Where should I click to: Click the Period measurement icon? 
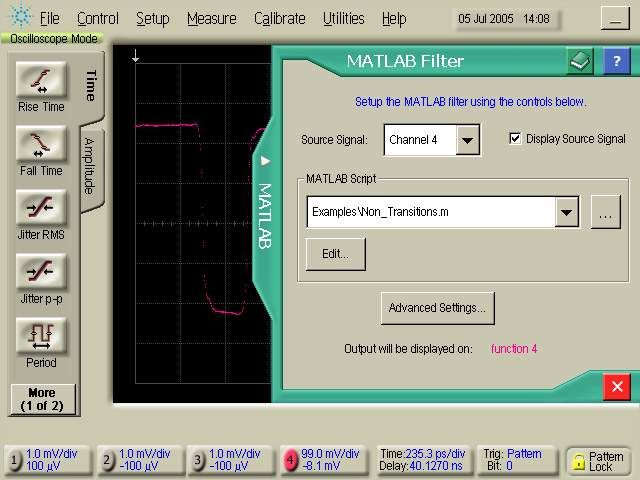coord(41,335)
